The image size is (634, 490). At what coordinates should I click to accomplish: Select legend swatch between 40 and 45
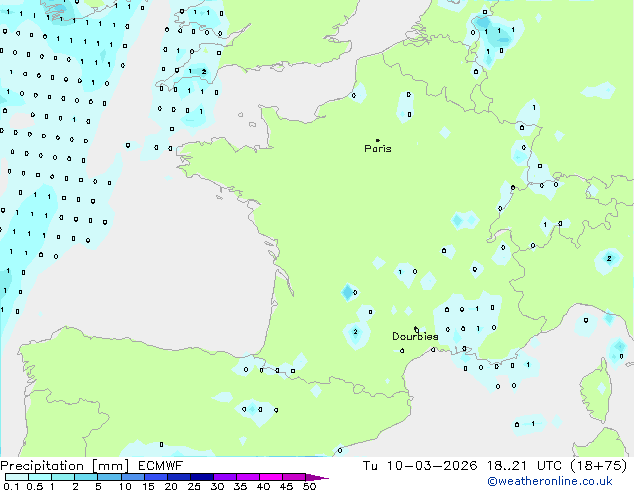pyautogui.click(x=271, y=477)
